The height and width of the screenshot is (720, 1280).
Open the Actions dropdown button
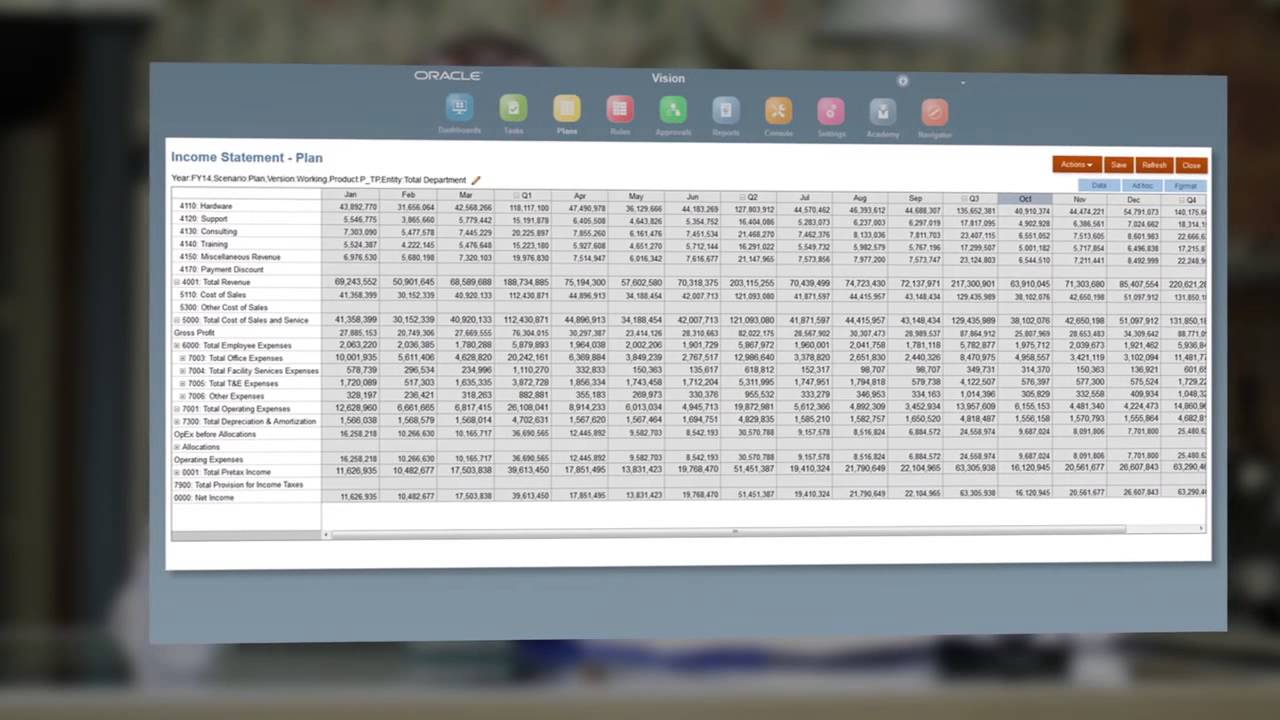pyautogui.click(x=1077, y=164)
